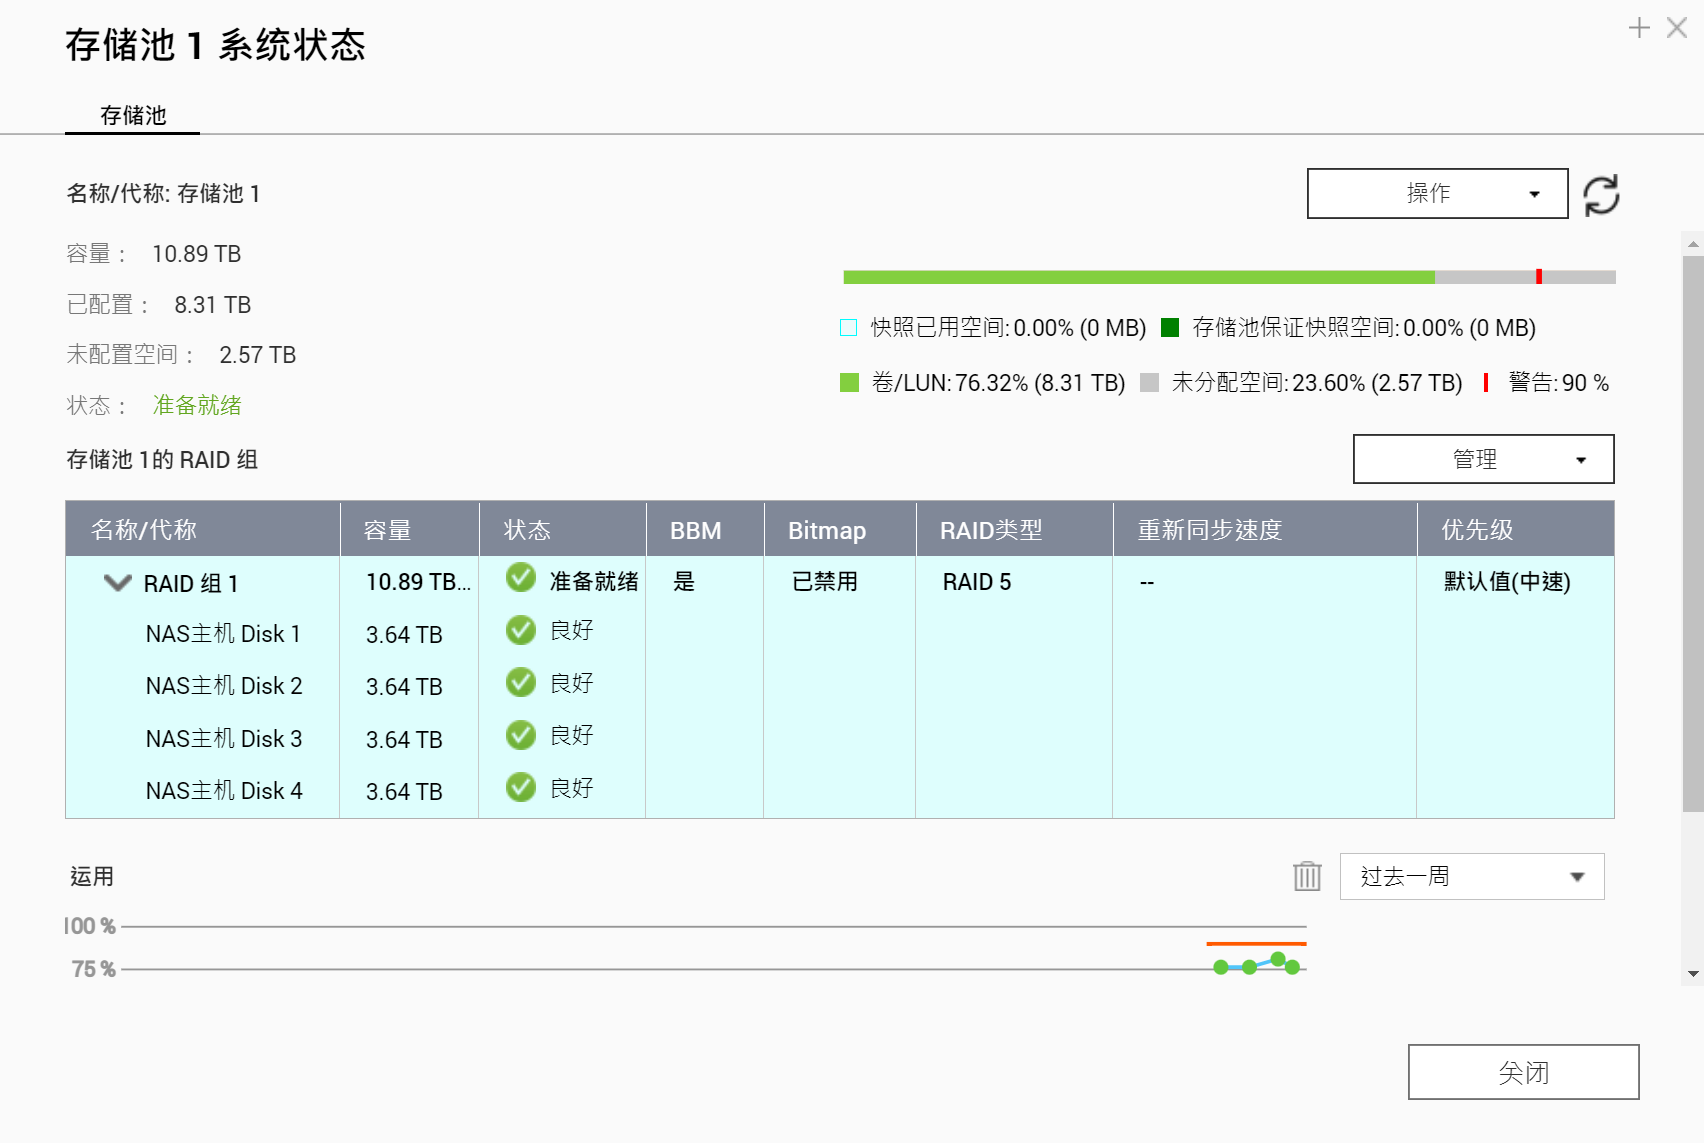
Task: Select the NAS主机 Disk 3 row
Action: (224, 739)
